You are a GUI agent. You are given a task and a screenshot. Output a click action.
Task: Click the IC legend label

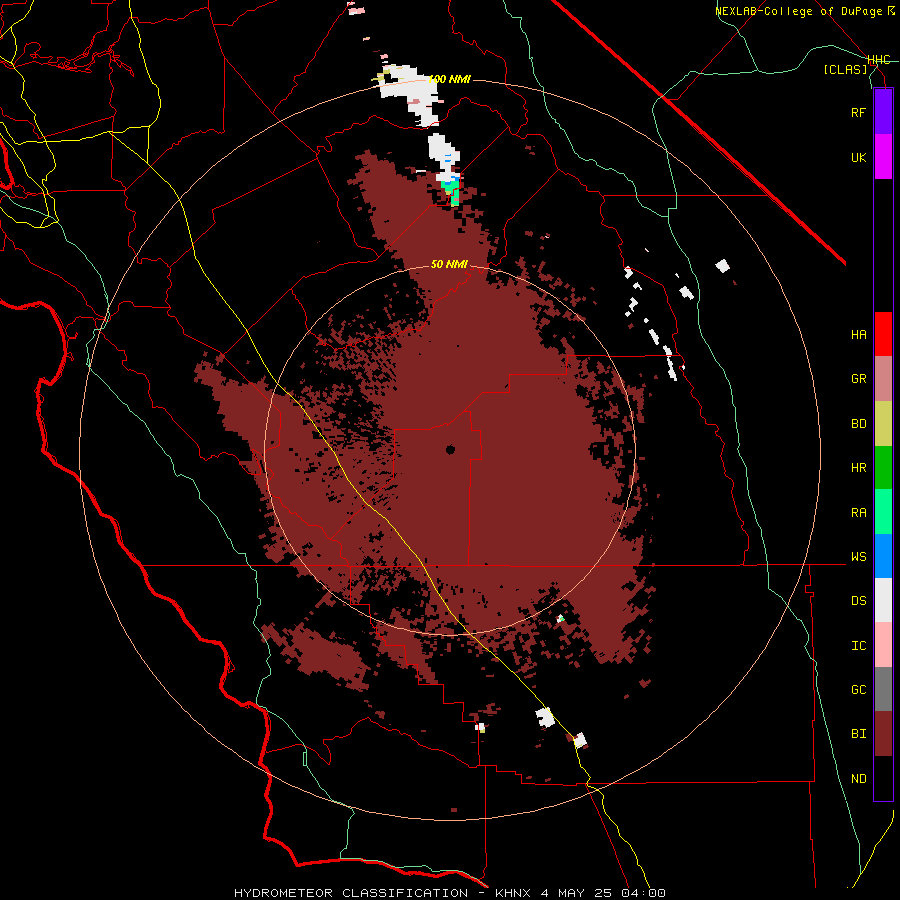click(859, 646)
